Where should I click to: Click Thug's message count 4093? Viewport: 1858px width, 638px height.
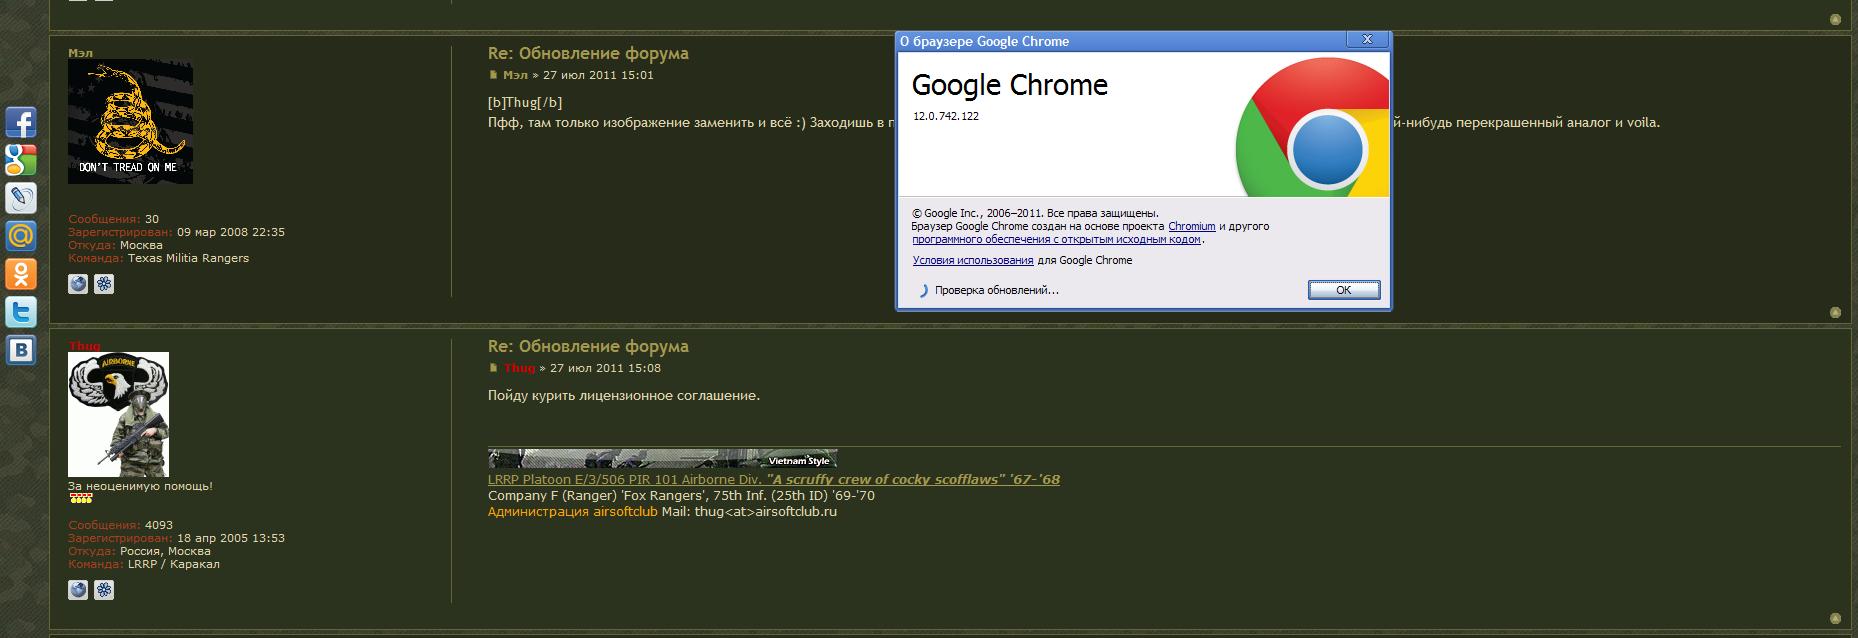(159, 525)
